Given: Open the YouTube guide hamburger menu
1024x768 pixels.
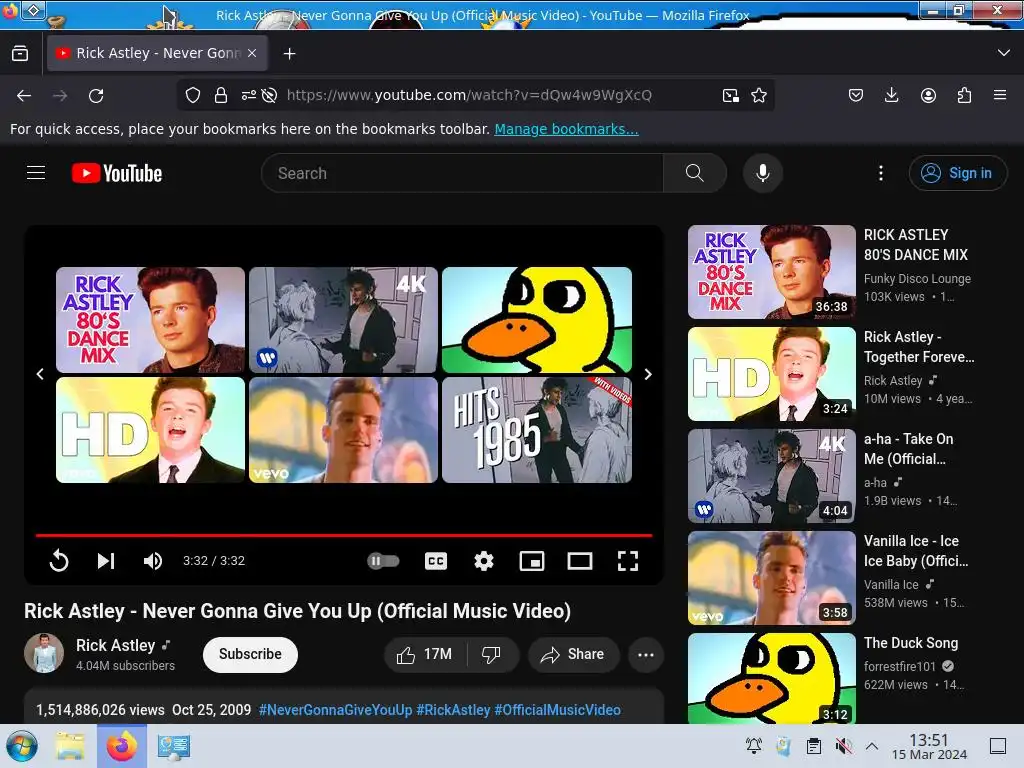Looking at the screenshot, I should tap(36, 173).
